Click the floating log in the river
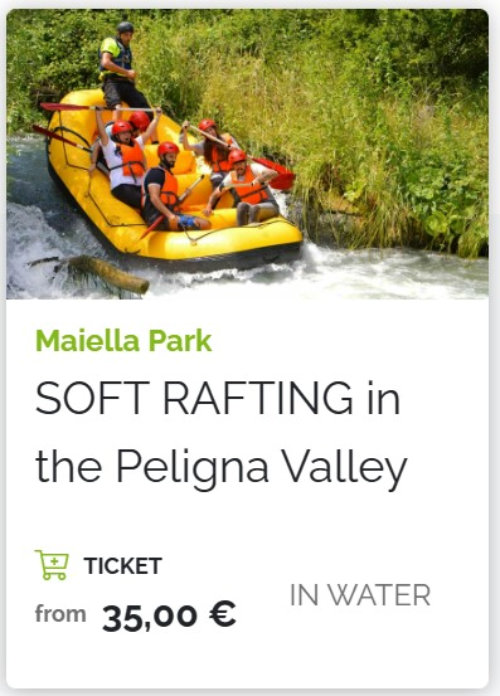This screenshot has height=696, width=500. pyautogui.click(x=107, y=273)
